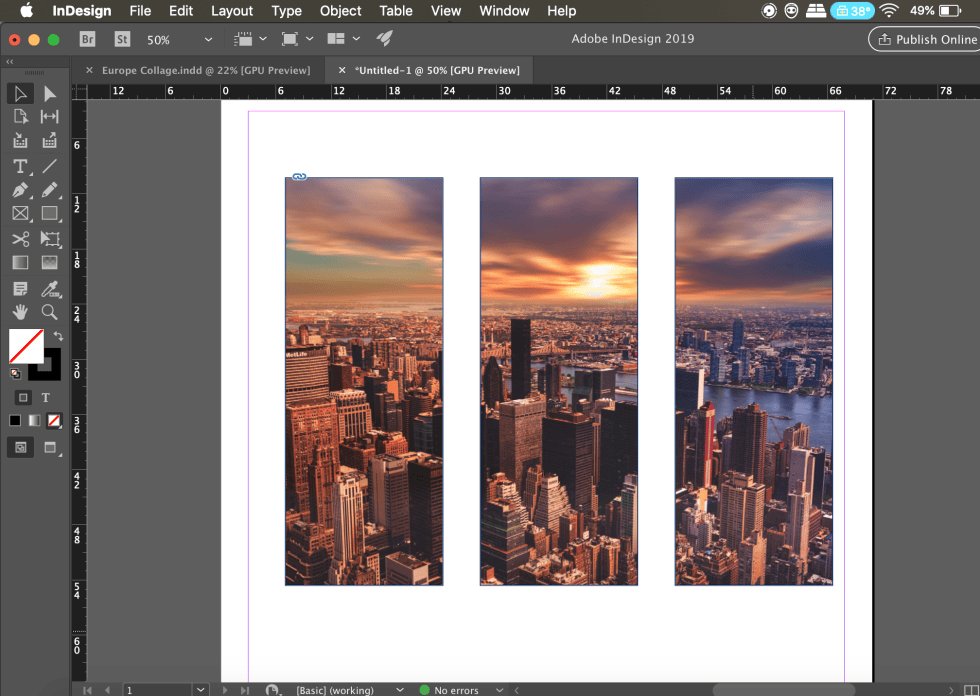The image size is (980, 696).
Task: Select the Gradient Swatch tool
Action: pyautogui.click(x=20, y=262)
